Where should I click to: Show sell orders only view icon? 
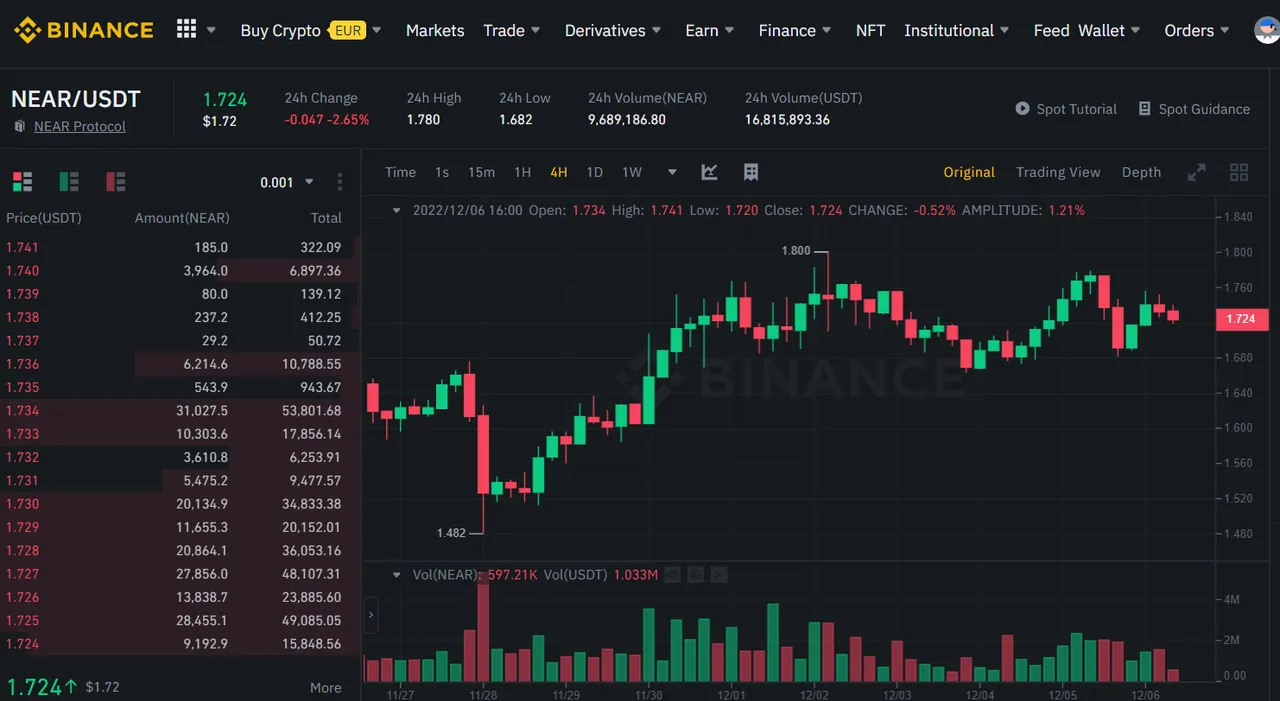[115, 182]
